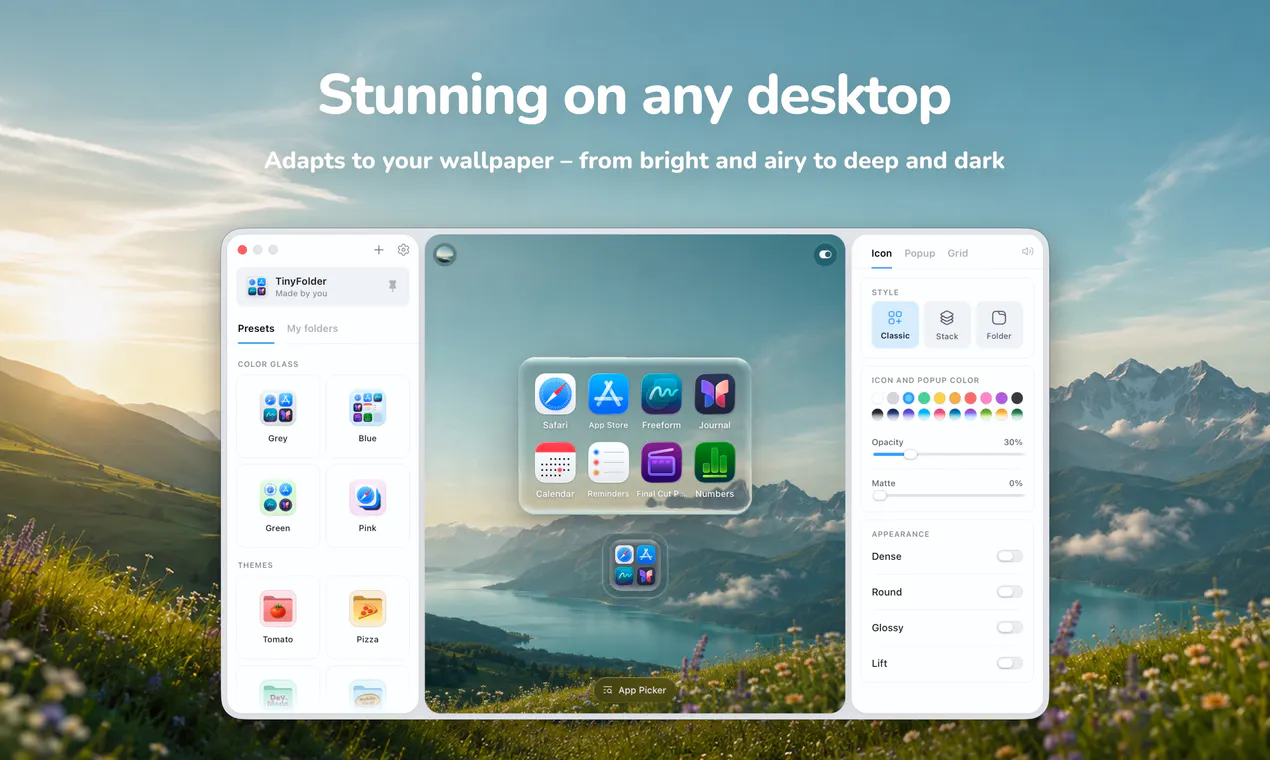Open the Journal app icon

click(x=714, y=394)
